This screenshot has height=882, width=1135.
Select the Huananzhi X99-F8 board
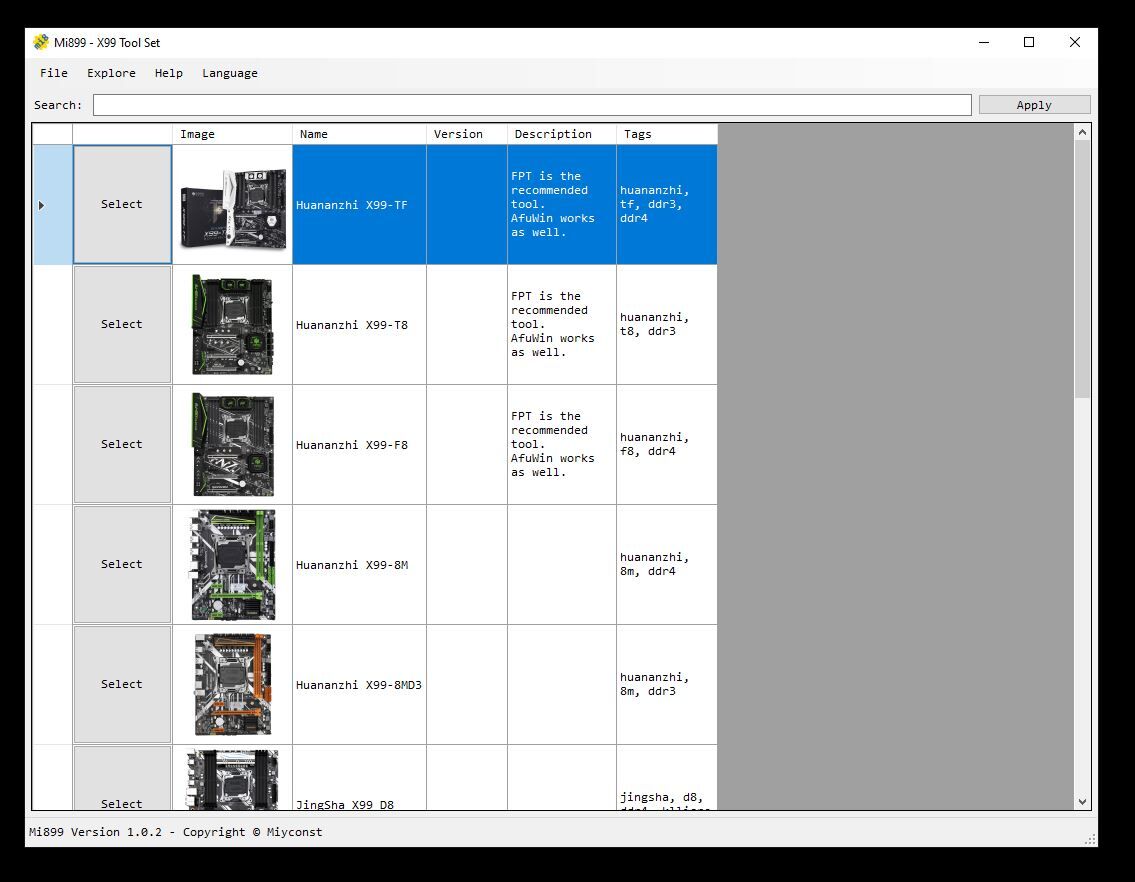[122, 445]
